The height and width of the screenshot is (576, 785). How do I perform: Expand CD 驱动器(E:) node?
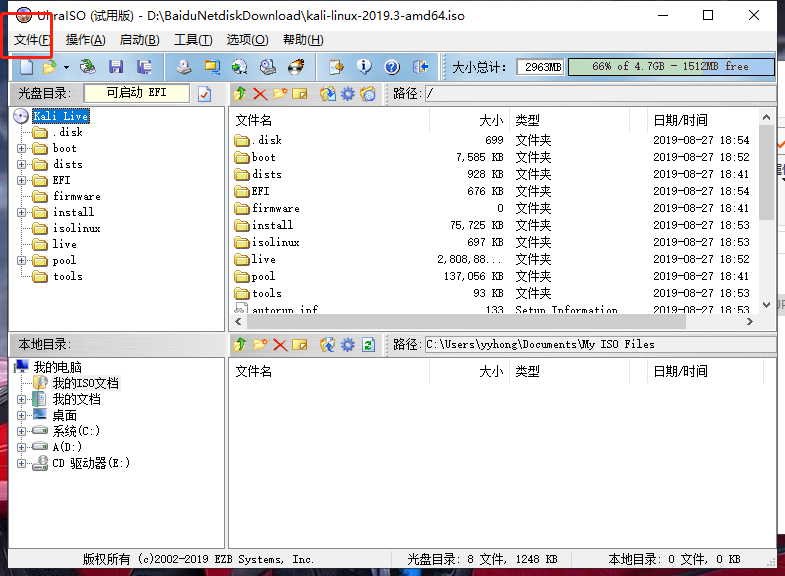[x=21, y=463]
